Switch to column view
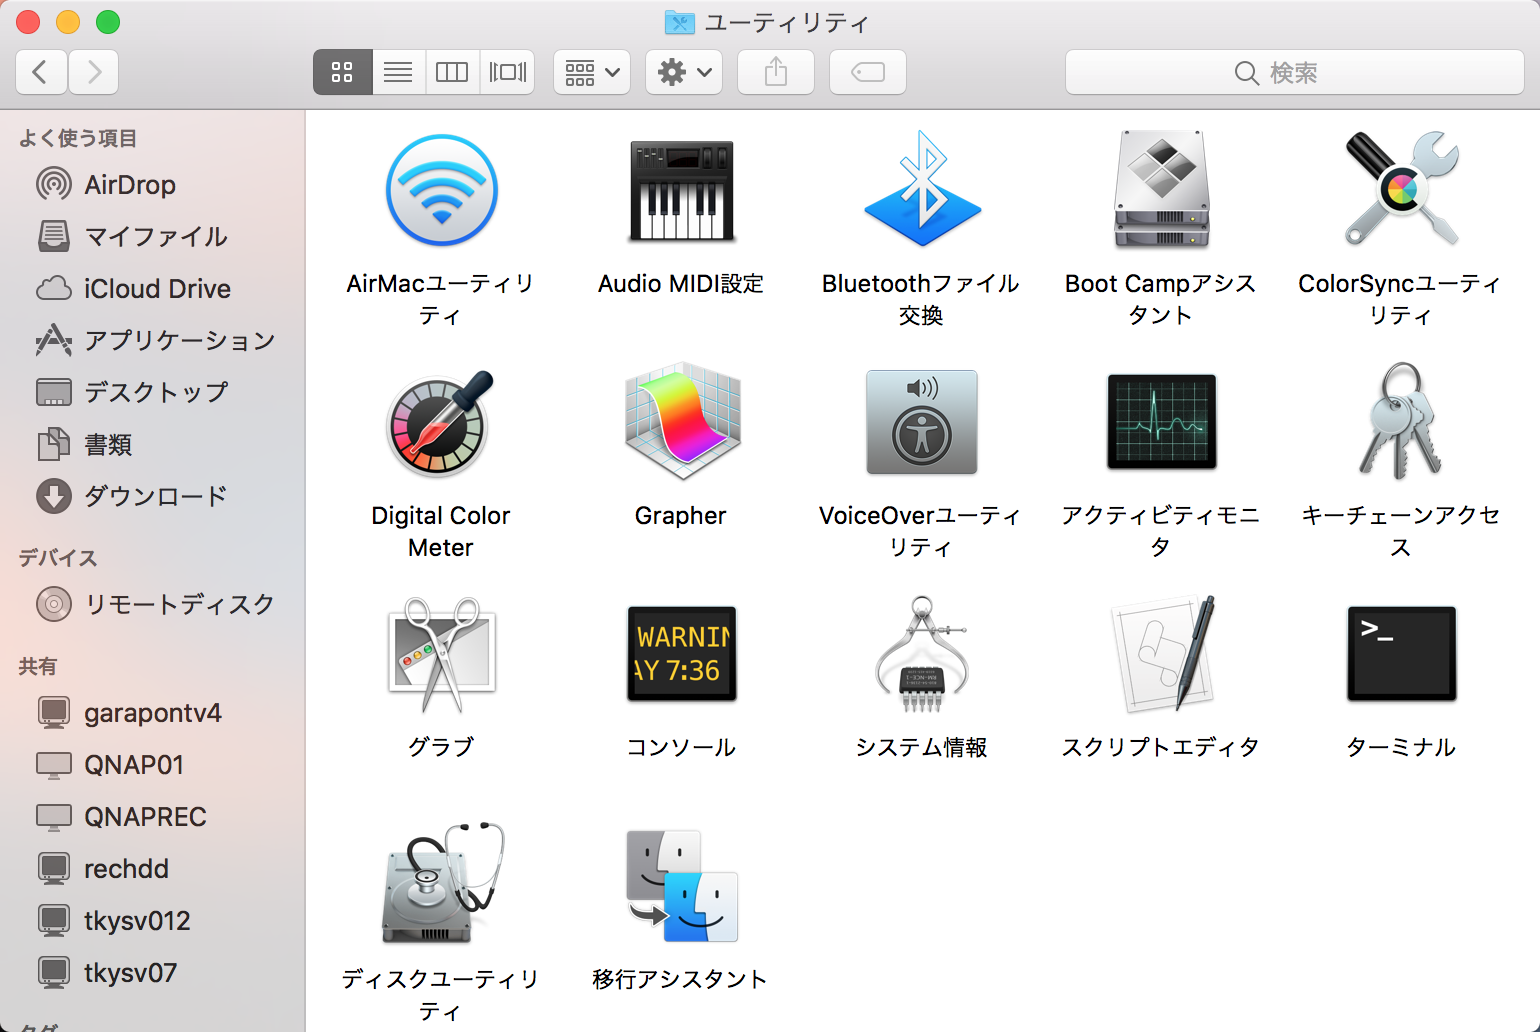 click(x=452, y=72)
